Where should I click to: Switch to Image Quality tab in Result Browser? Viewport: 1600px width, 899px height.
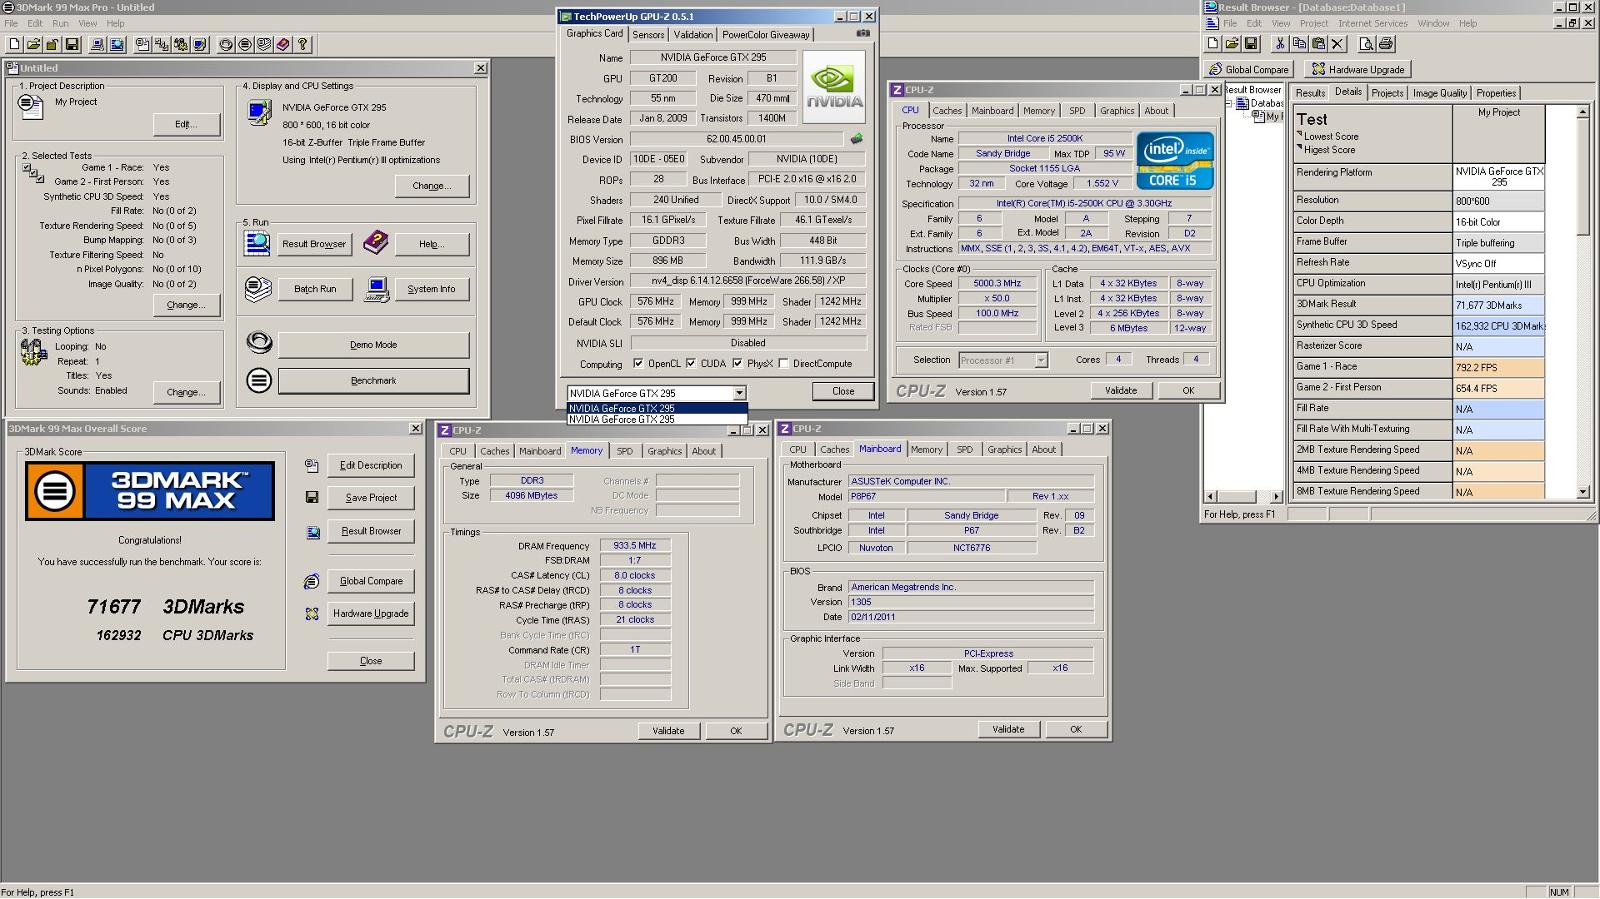(x=1440, y=93)
